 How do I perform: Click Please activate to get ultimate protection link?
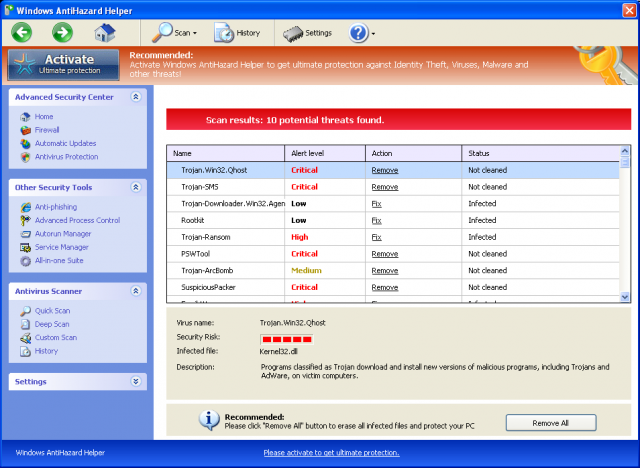point(331,452)
